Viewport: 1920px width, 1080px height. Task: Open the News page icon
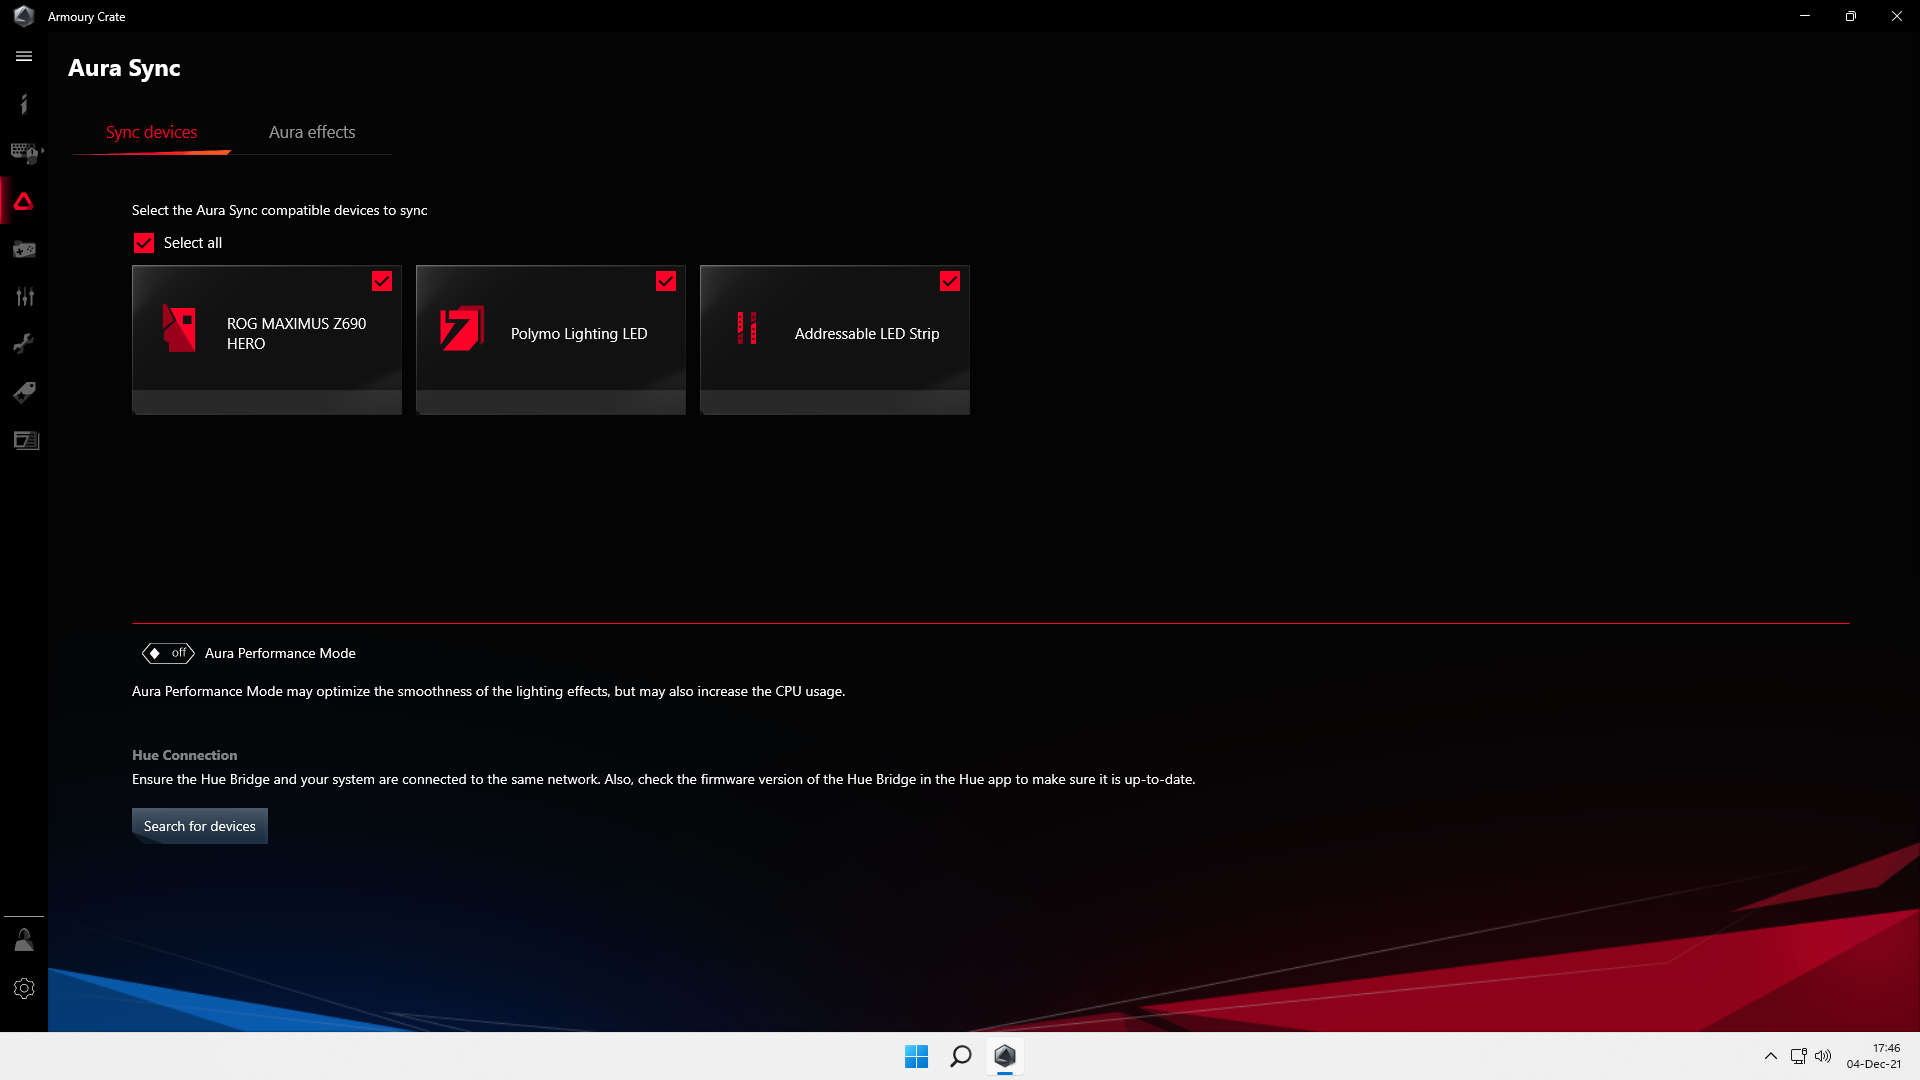point(26,441)
